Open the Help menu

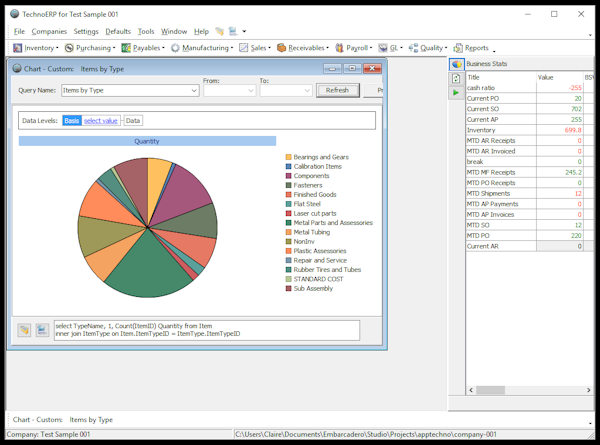[201, 31]
